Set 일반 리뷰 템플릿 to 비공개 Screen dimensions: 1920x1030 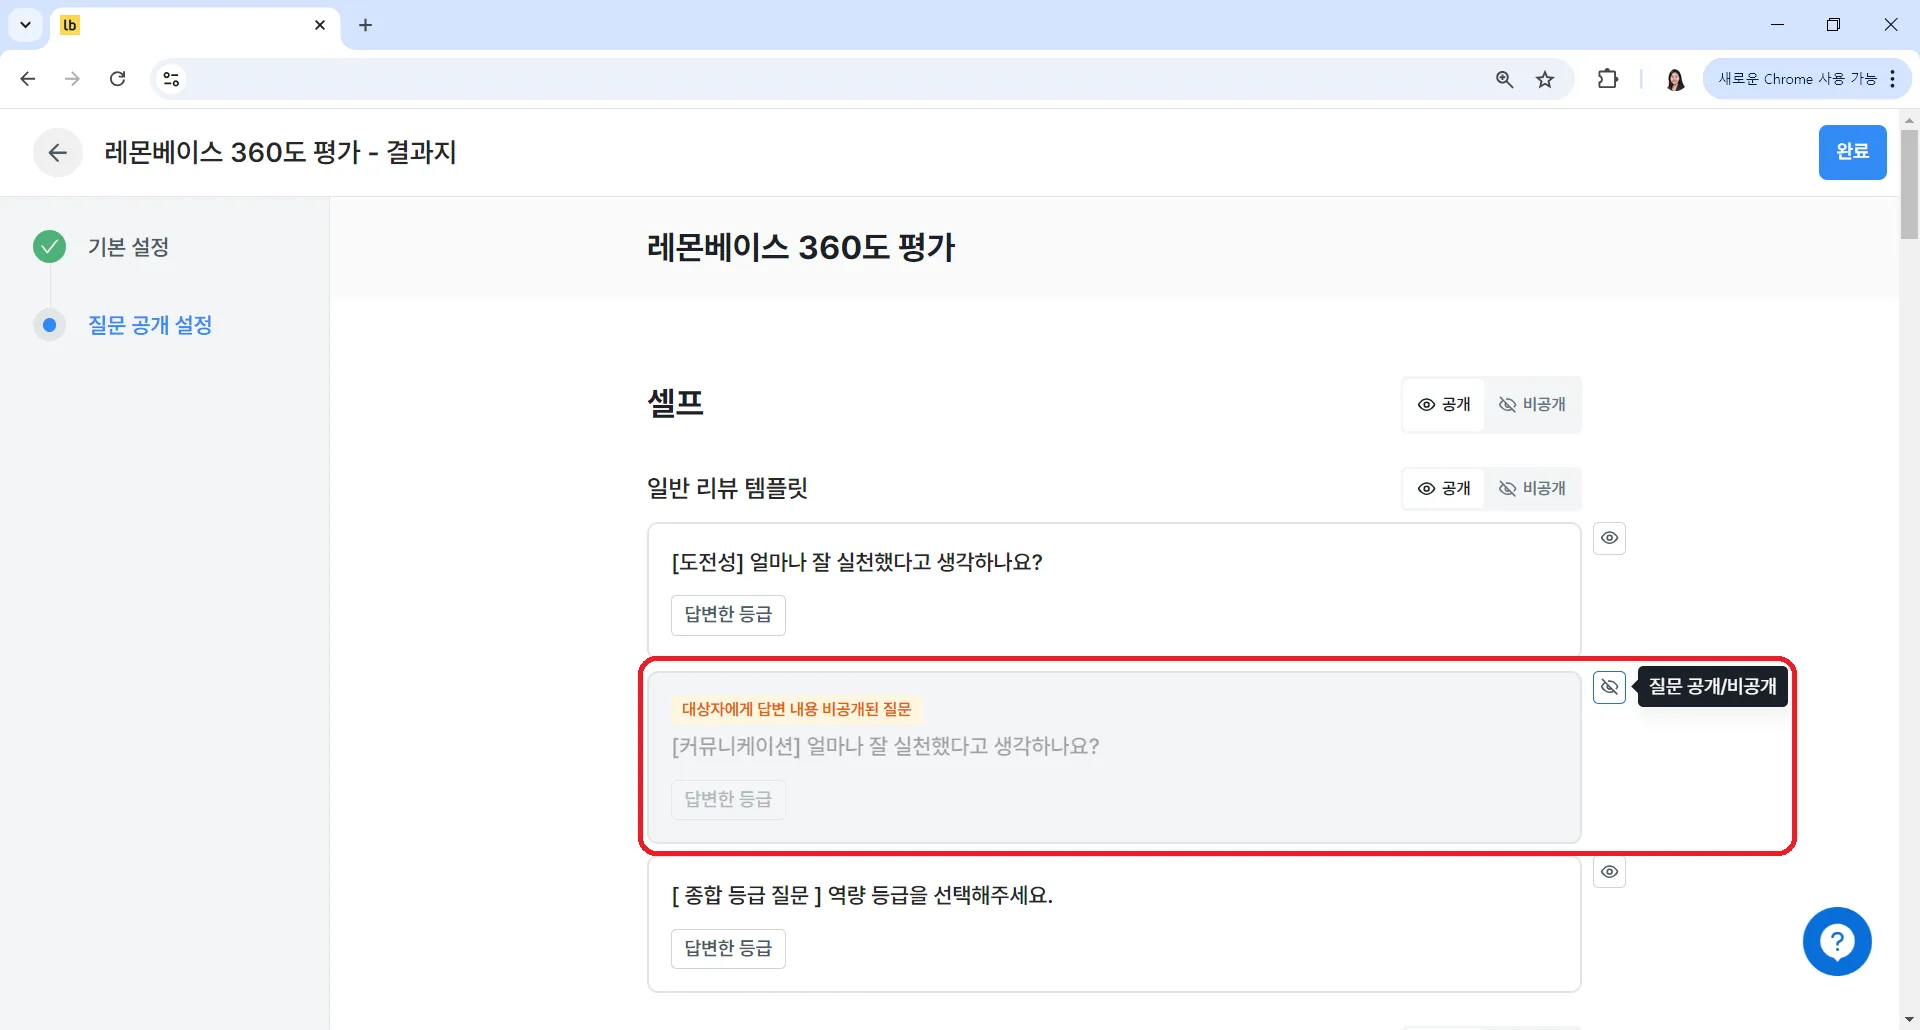[1532, 488]
